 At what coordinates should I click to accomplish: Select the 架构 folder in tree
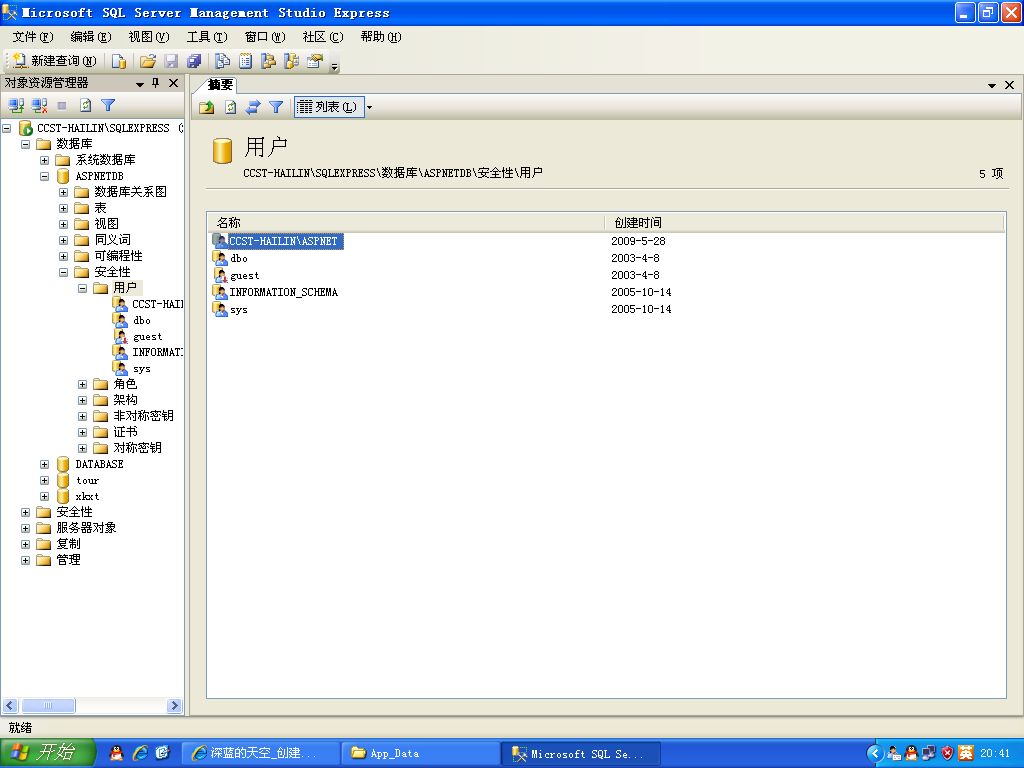pyautogui.click(x=125, y=400)
